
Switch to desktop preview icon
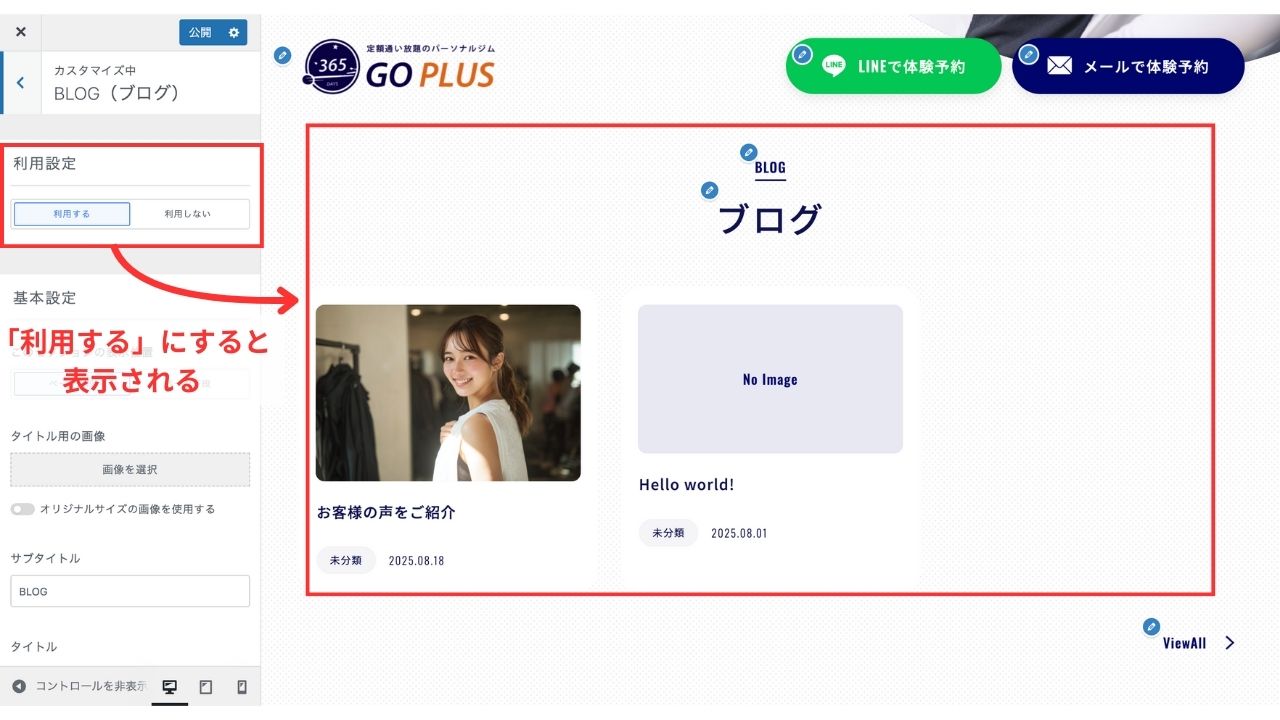tap(170, 687)
